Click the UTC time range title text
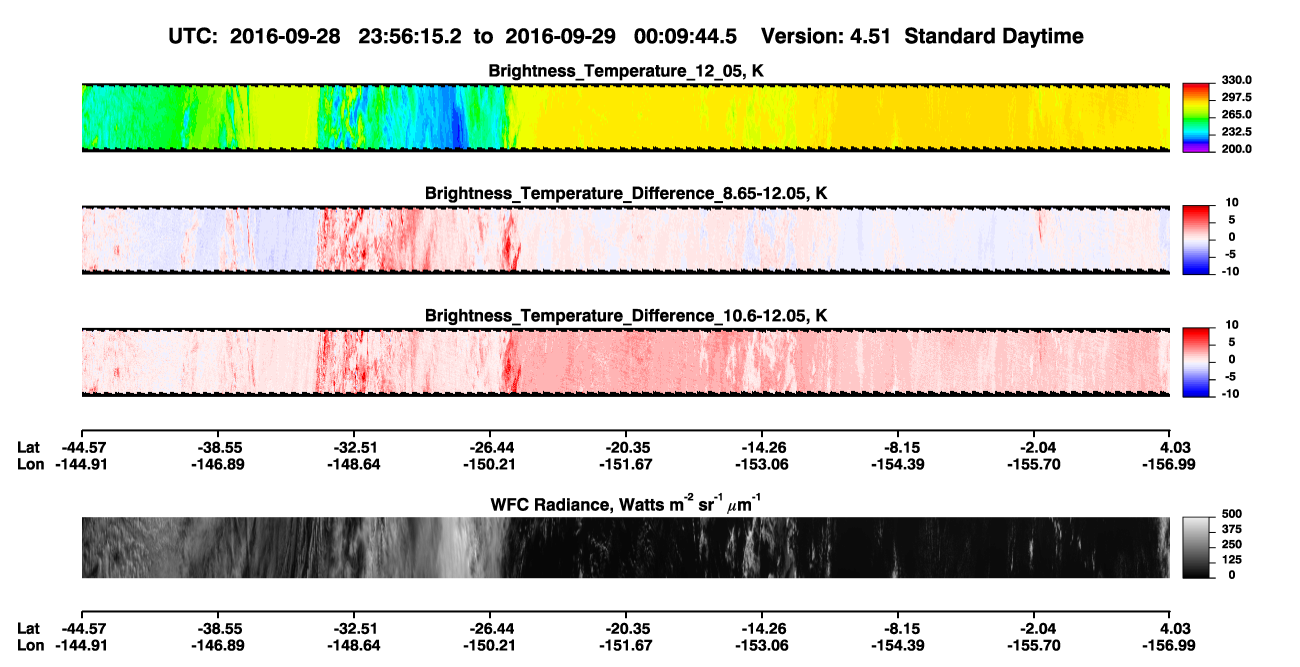 click(453, 37)
